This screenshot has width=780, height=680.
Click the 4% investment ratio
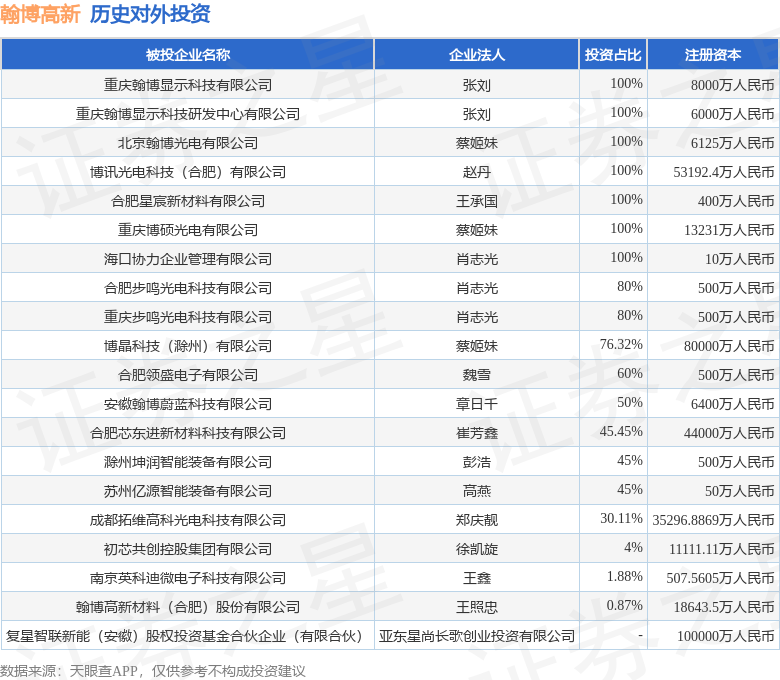(x=633, y=547)
